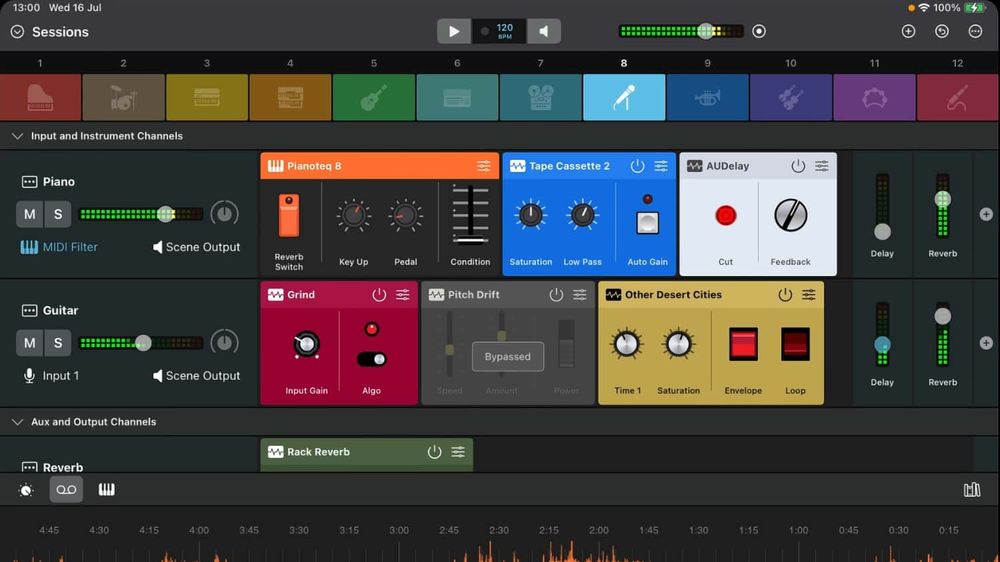Image resolution: width=1000 pixels, height=562 pixels.
Task: Click the tuner/metronome icon at bottom left
Action: click(26, 489)
